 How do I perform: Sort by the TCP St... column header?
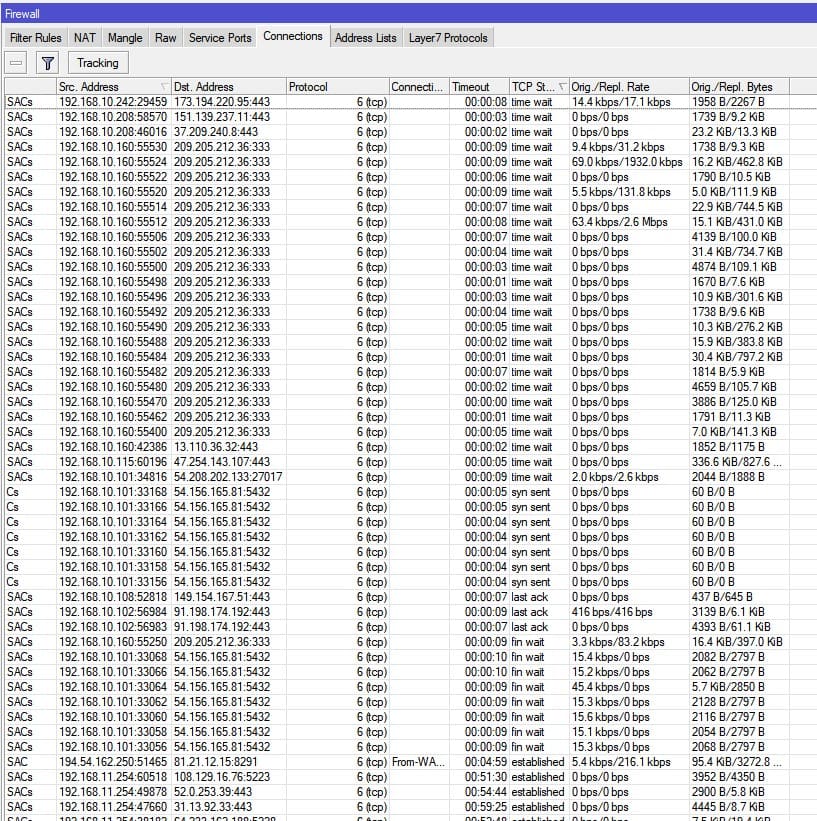click(539, 87)
